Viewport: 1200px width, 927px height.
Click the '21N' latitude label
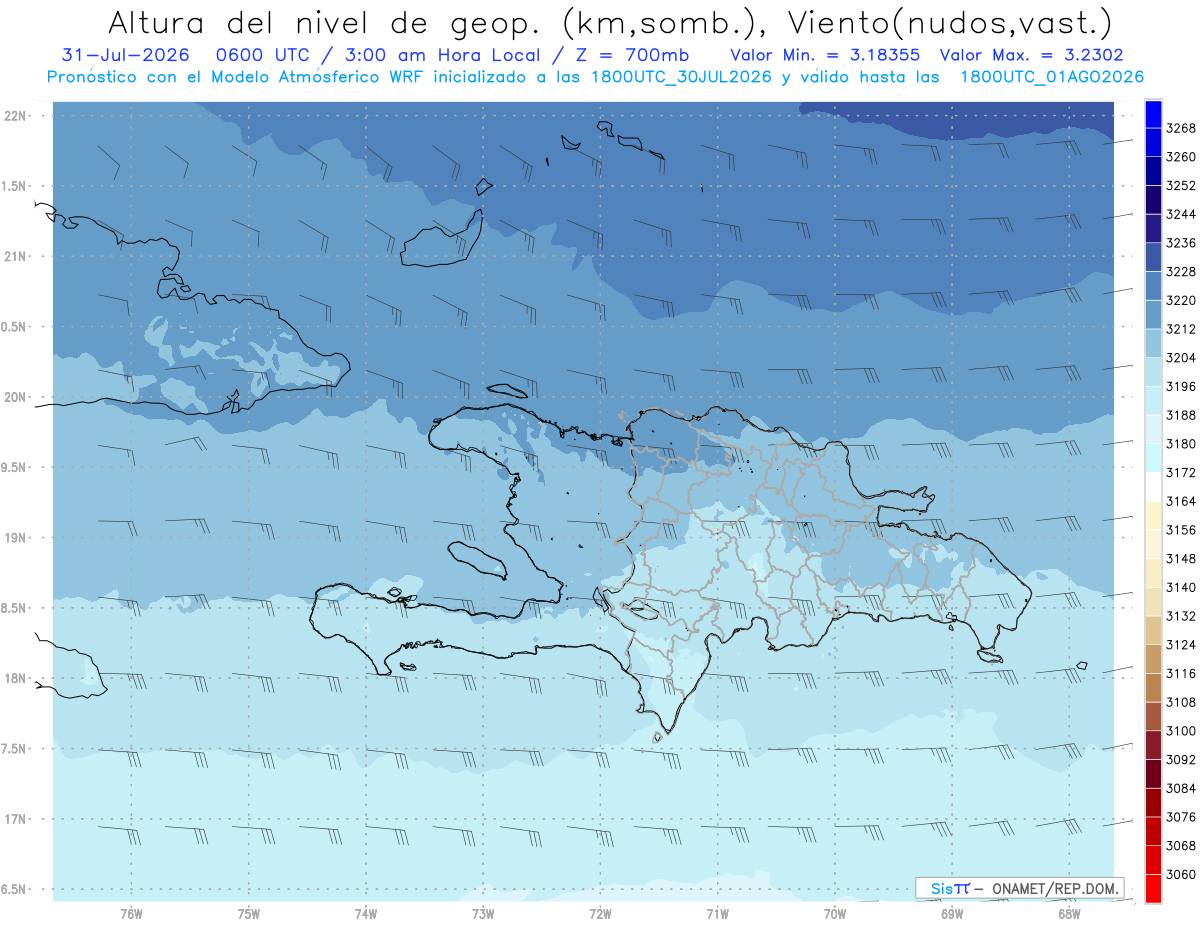point(16,257)
